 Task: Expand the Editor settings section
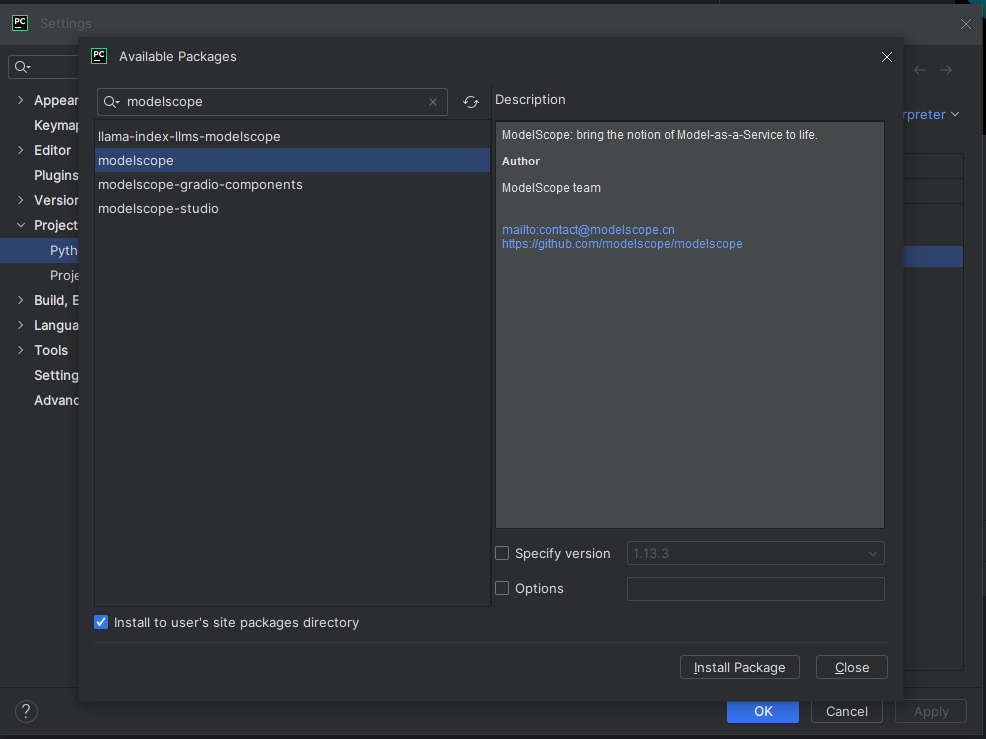coord(21,150)
